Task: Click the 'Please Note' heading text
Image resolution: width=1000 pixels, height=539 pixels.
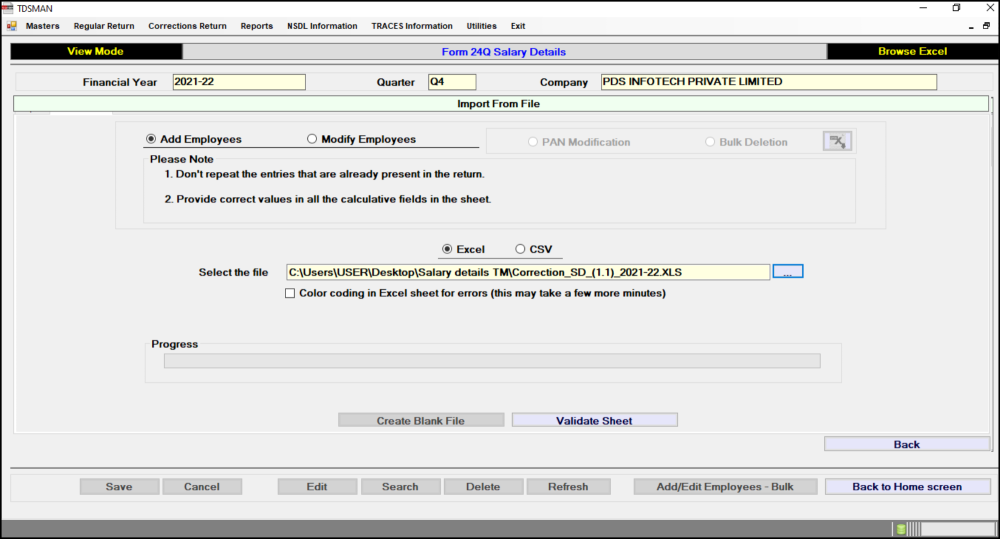Action: pos(182,159)
